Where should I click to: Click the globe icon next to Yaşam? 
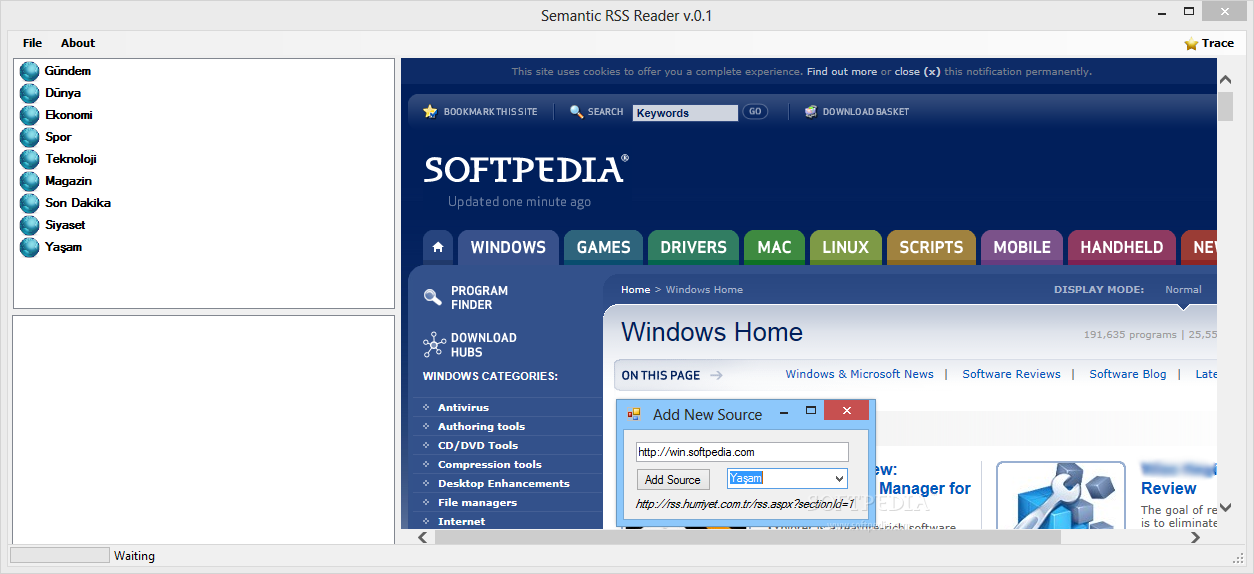click(29, 247)
